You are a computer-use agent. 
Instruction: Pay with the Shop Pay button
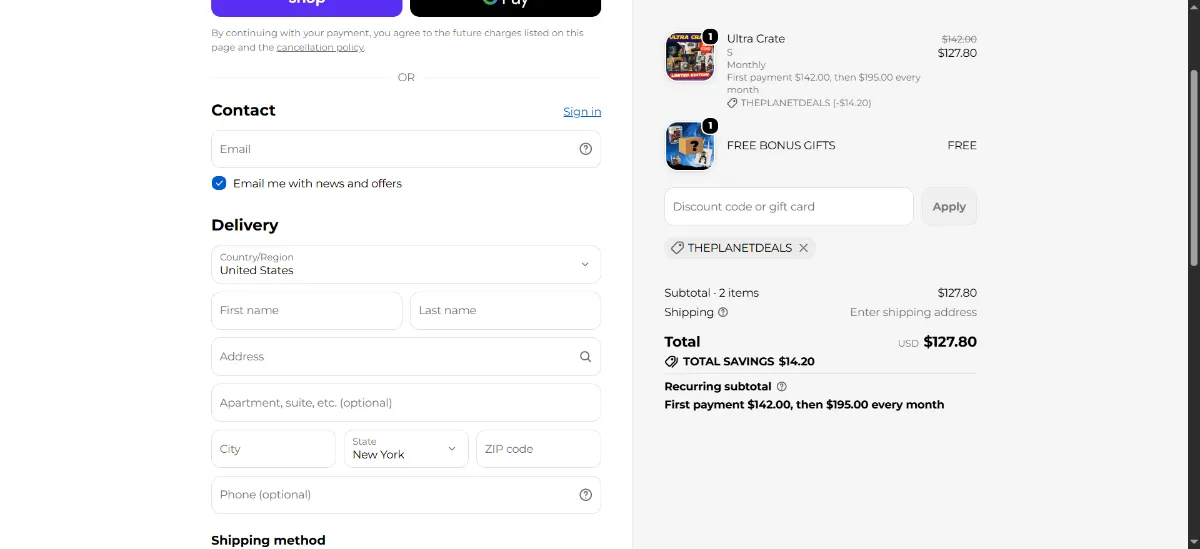pos(307,6)
